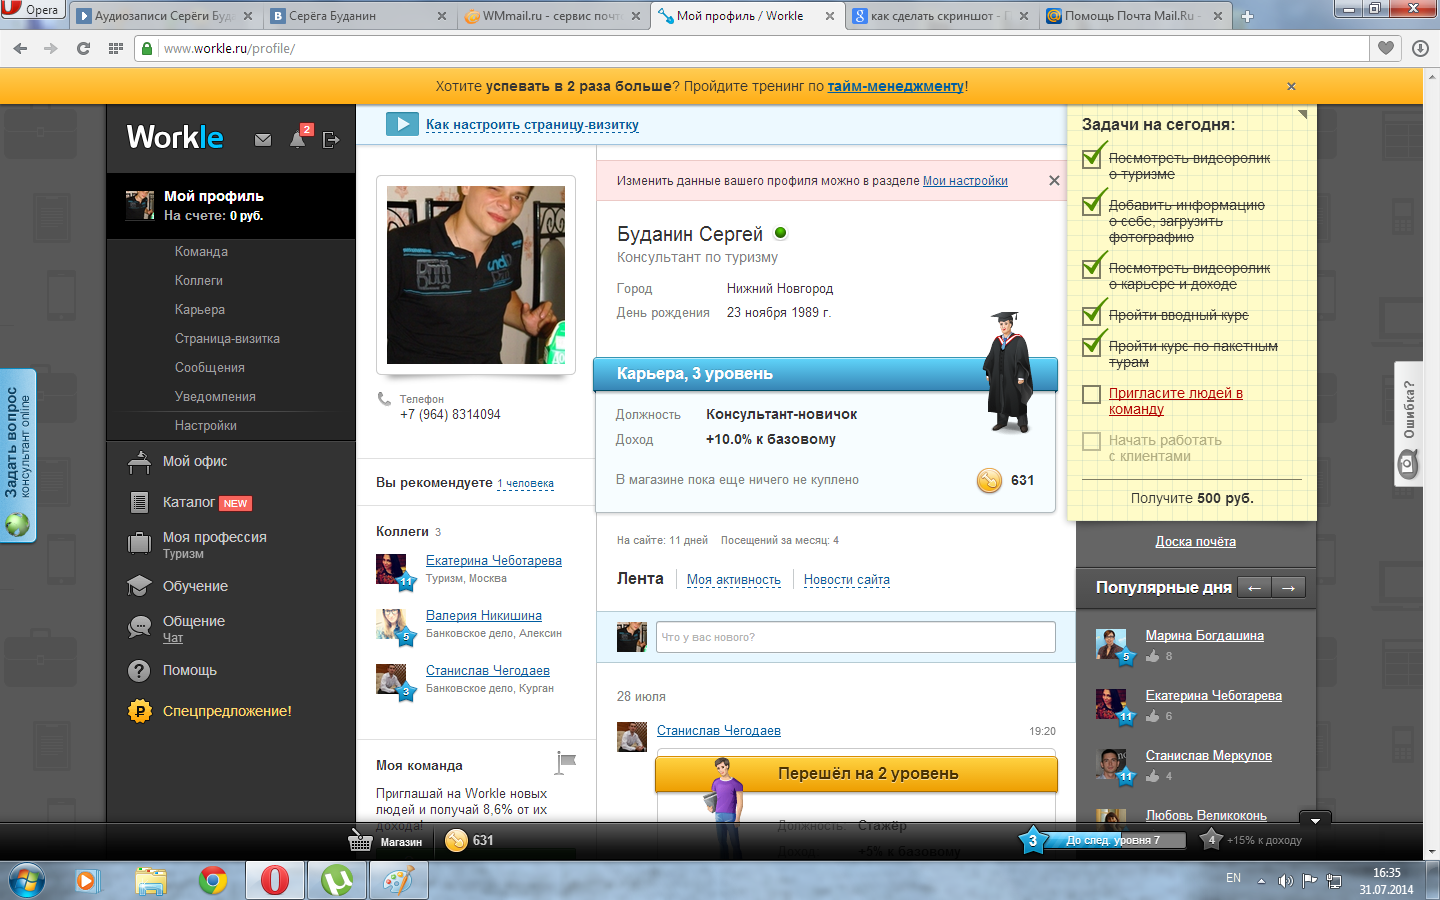This screenshot has width=1440, height=900.
Task: Switch to the WMmail.ru browser tab
Action: pyautogui.click(x=552, y=16)
